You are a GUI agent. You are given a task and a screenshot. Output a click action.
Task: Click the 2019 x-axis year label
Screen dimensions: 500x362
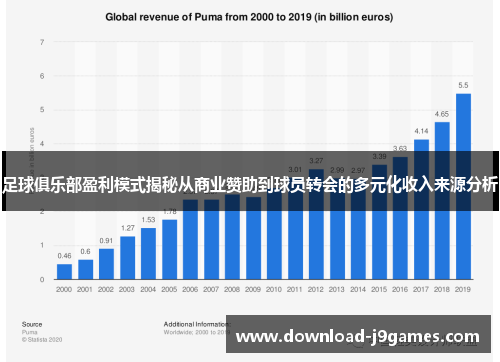coord(463,289)
